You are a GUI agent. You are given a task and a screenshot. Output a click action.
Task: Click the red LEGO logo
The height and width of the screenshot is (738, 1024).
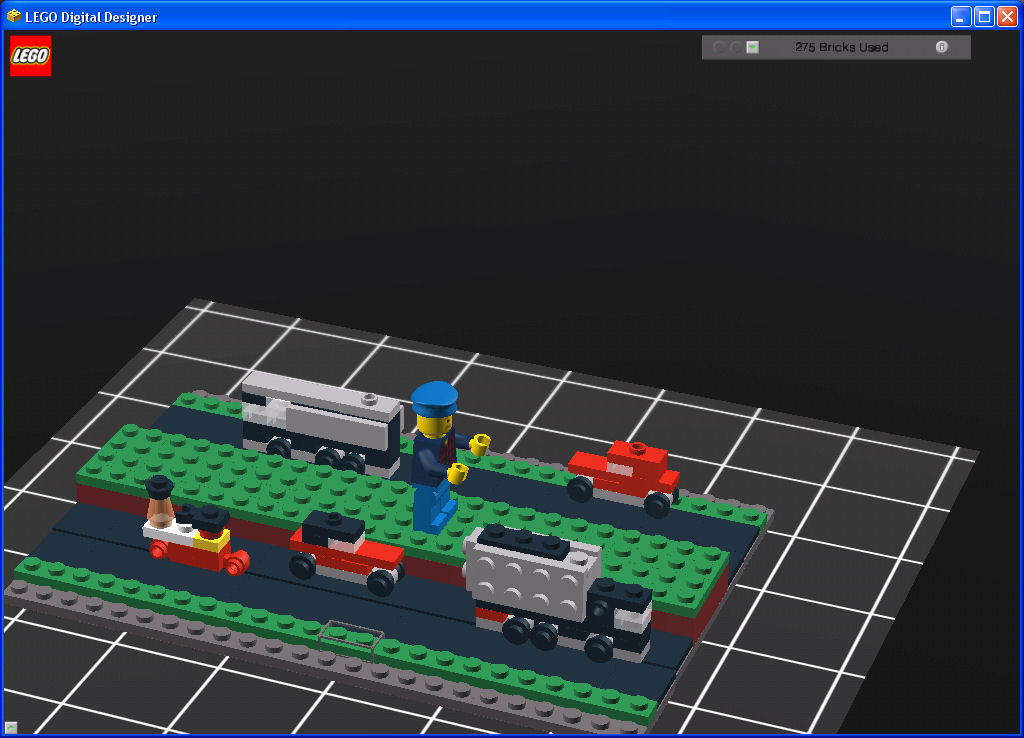tap(30, 56)
